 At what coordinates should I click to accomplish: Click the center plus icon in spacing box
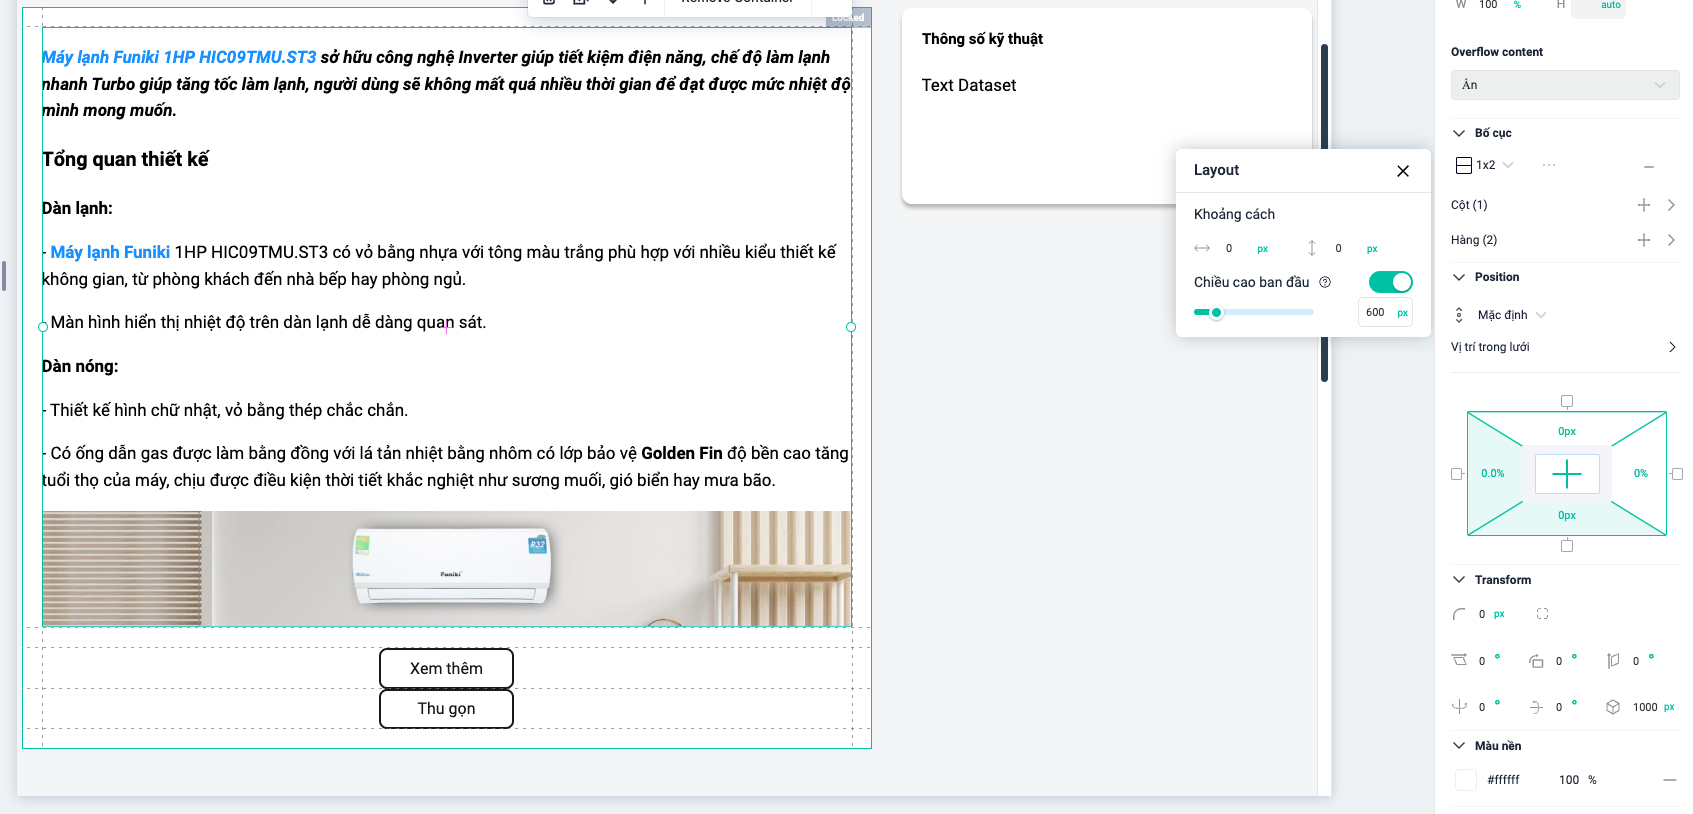pos(1566,474)
